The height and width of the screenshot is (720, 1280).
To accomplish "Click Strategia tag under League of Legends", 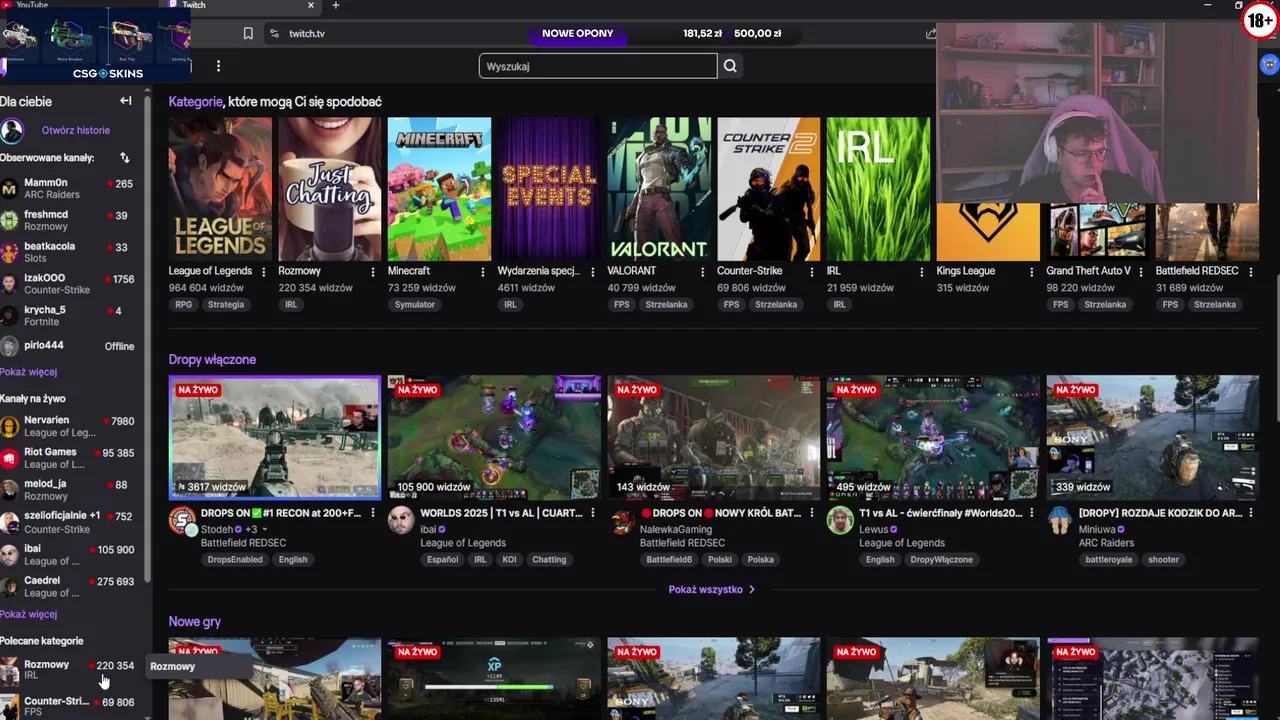I will point(226,305).
